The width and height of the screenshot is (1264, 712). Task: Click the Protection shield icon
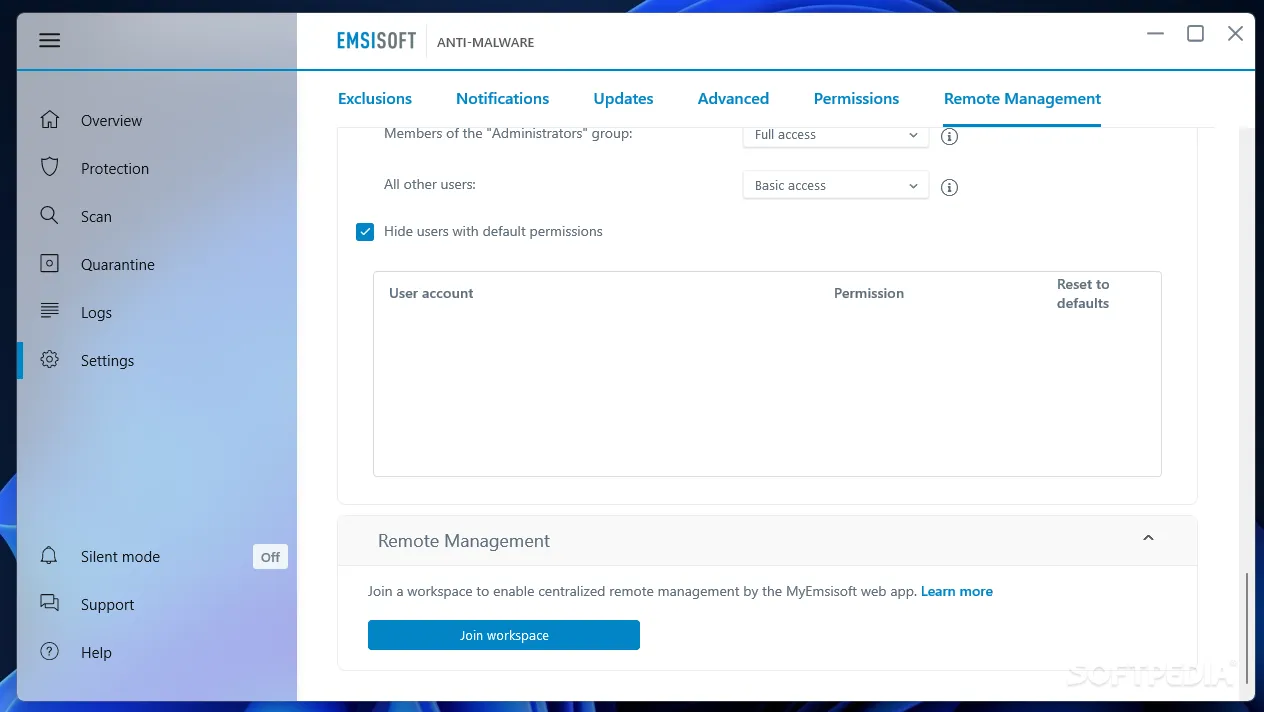(x=50, y=168)
